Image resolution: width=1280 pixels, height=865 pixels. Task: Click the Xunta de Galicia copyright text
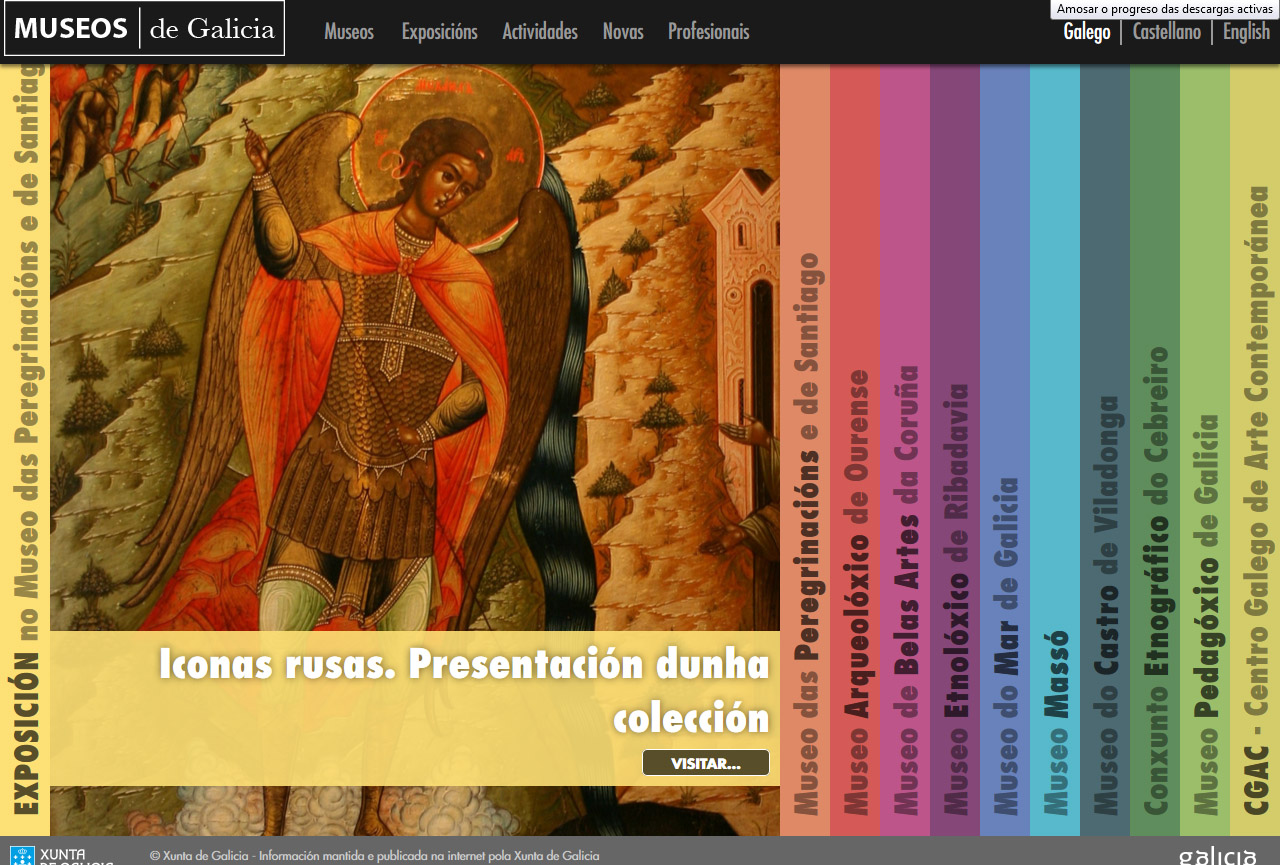375,855
